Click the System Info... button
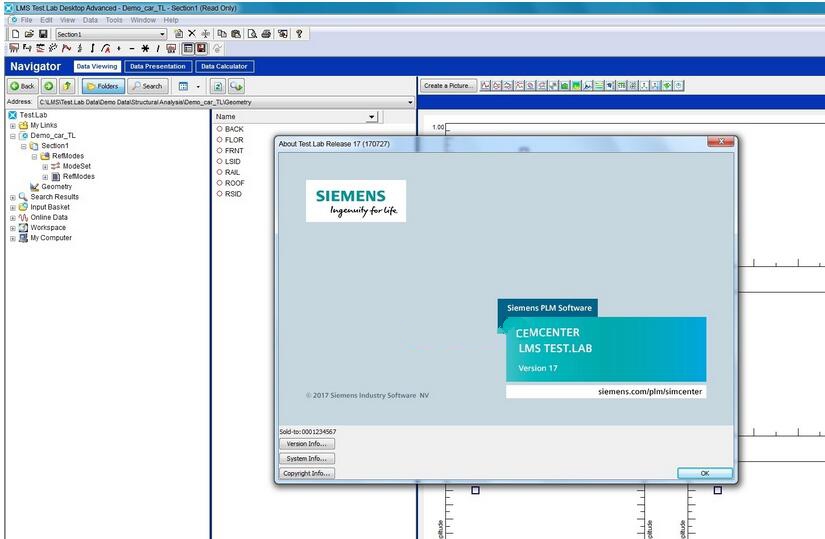This screenshot has height=539, width=825. tap(307, 458)
